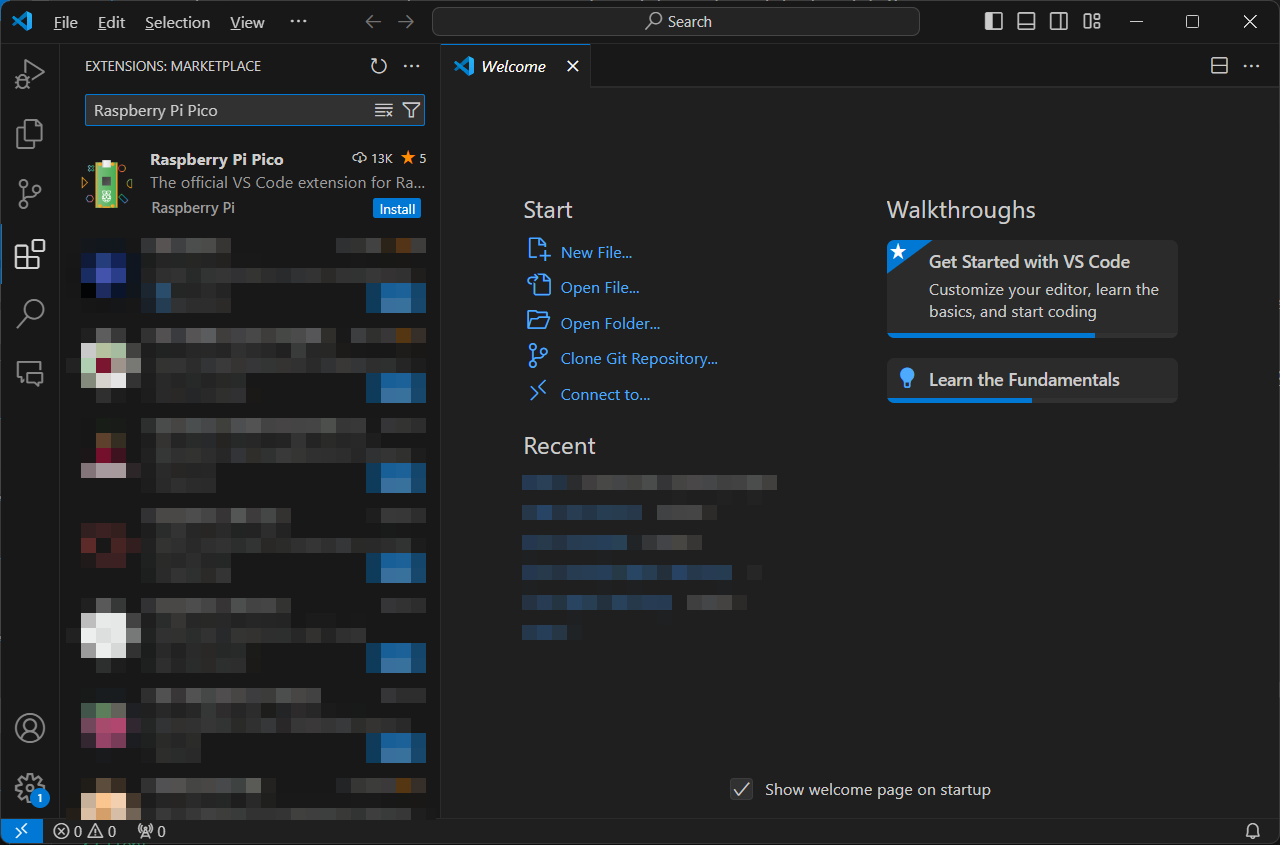
Task: Click the 13K download count
Action: [373, 158]
